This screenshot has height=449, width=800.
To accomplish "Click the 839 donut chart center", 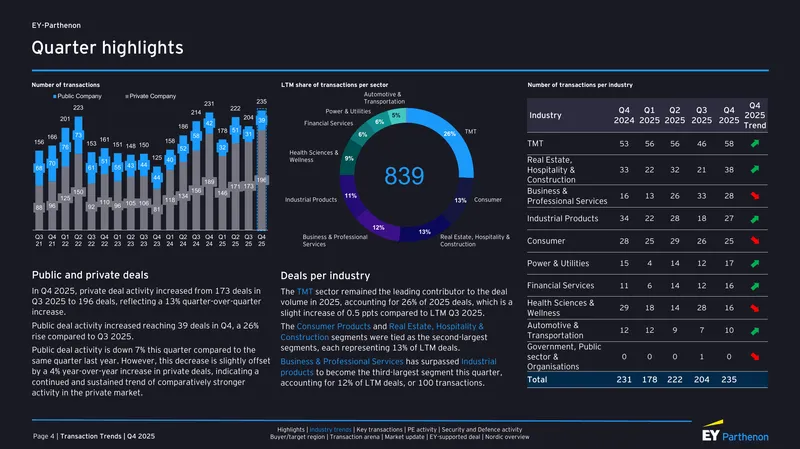I will click(x=404, y=176).
